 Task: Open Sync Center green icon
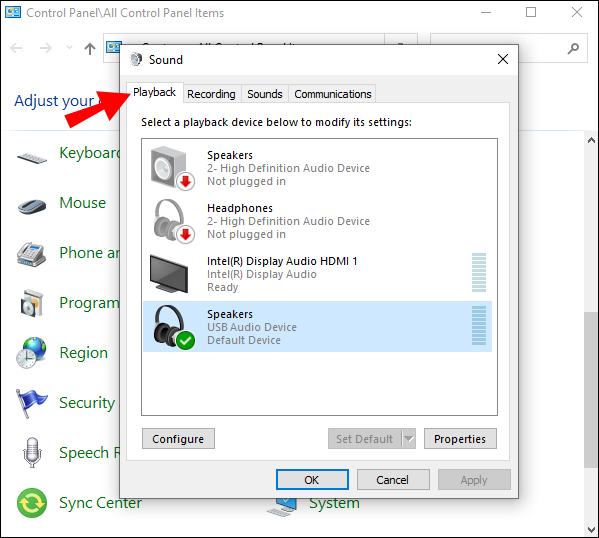coord(32,503)
